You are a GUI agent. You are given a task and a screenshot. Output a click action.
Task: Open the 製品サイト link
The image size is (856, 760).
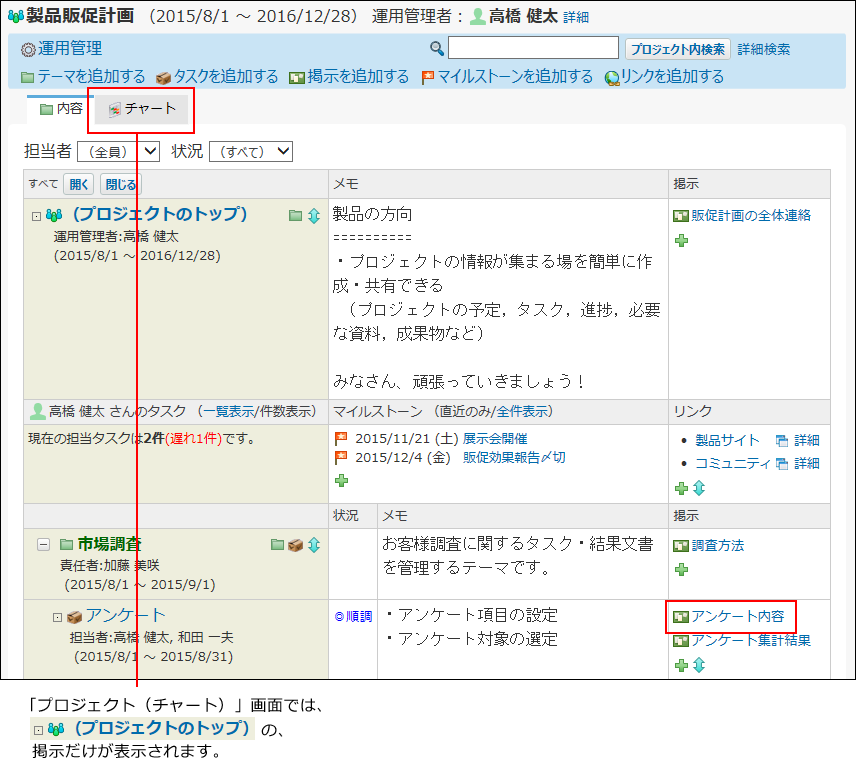(727, 440)
